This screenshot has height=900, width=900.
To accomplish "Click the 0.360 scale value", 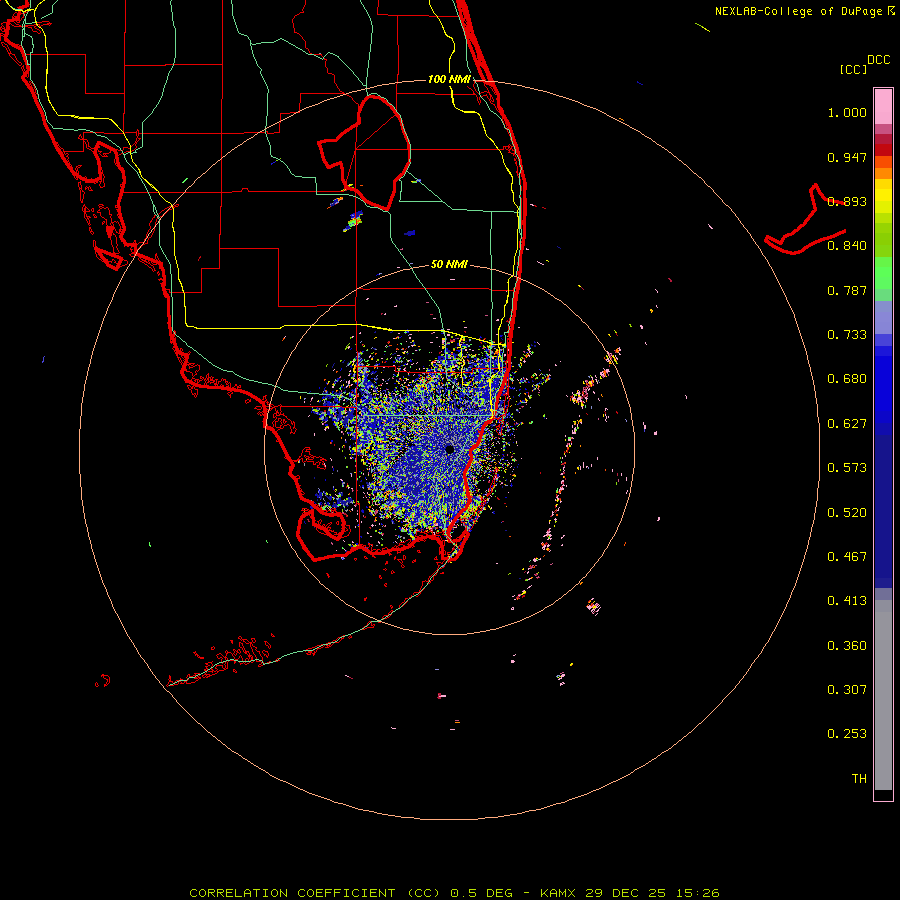I will 847,646.
